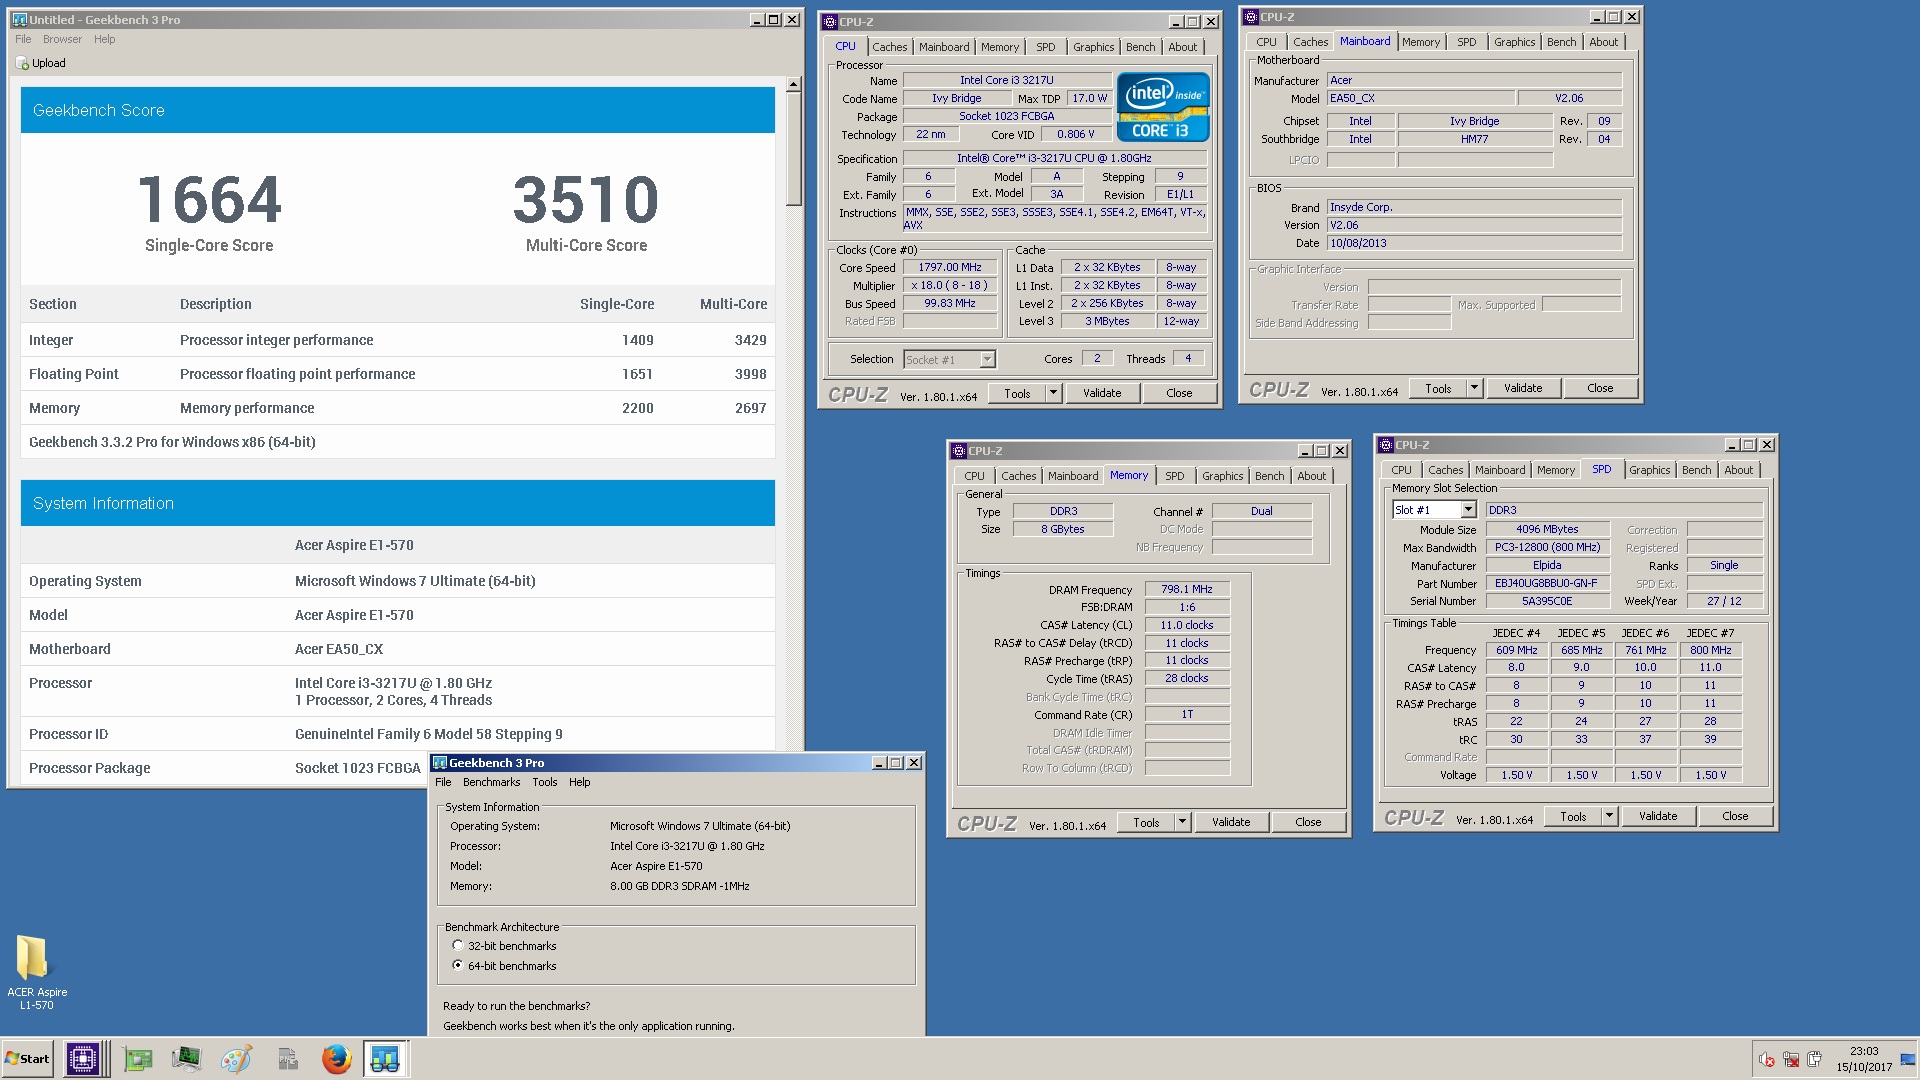The image size is (1920, 1080).
Task: Open the system monitor taskbar icon
Action: click(x=187, y=1059)
